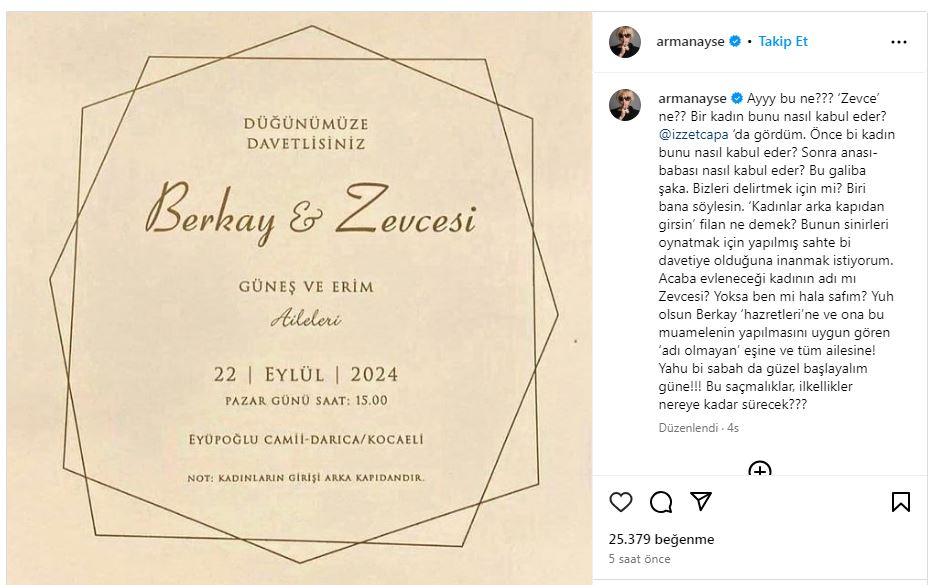Click the avatar beside the caption text
This screenshot has height=585, width=928.
tap(625, 105)
